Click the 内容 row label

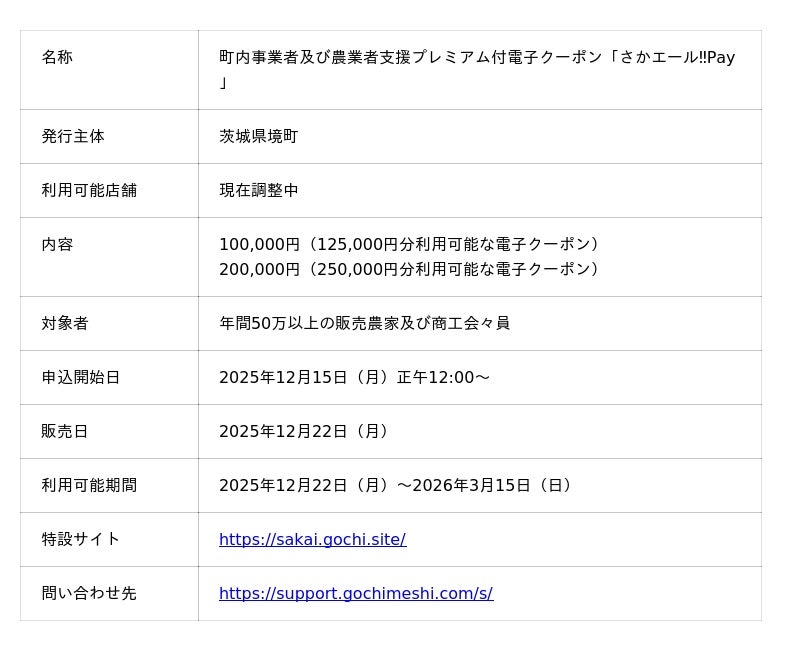[57, 245]
